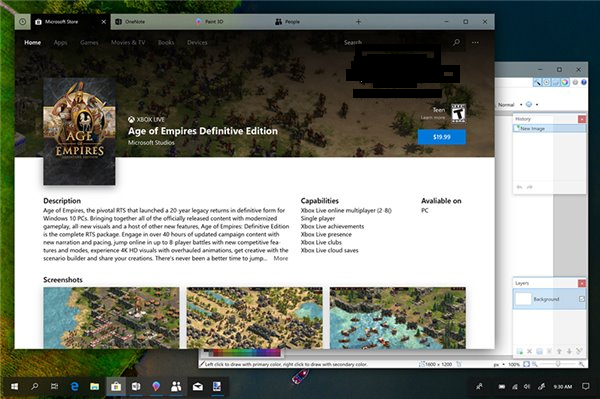Move layer down arrow in Layers panel

(x=569, y=351)
